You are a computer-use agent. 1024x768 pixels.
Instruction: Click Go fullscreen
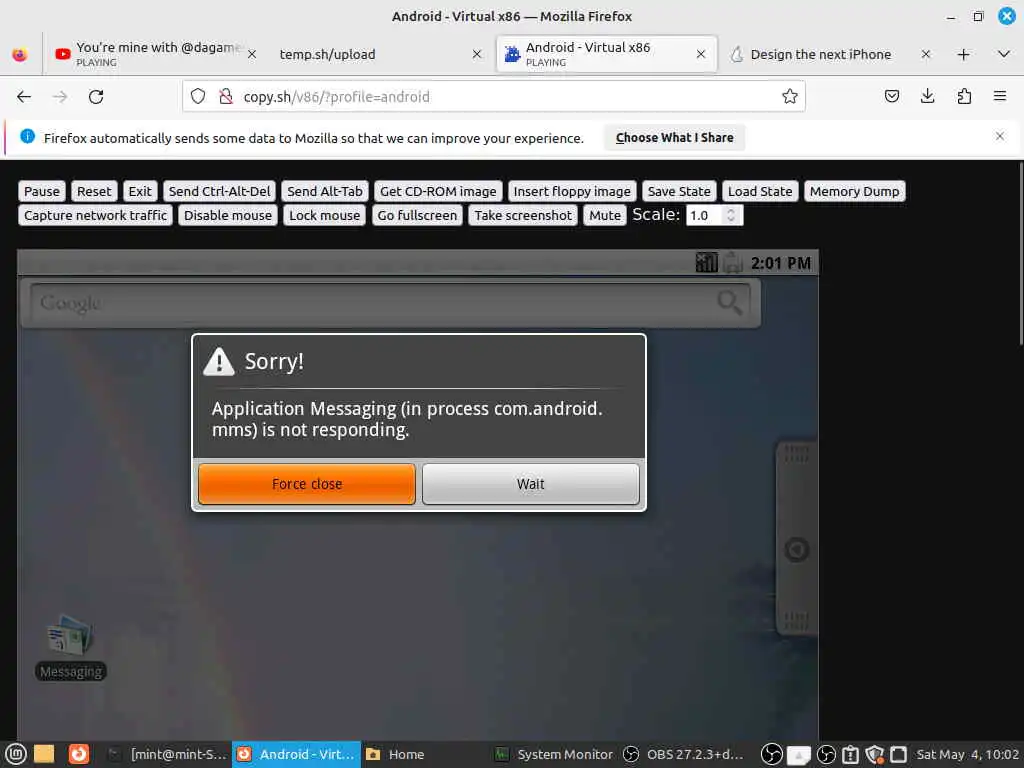417,216
